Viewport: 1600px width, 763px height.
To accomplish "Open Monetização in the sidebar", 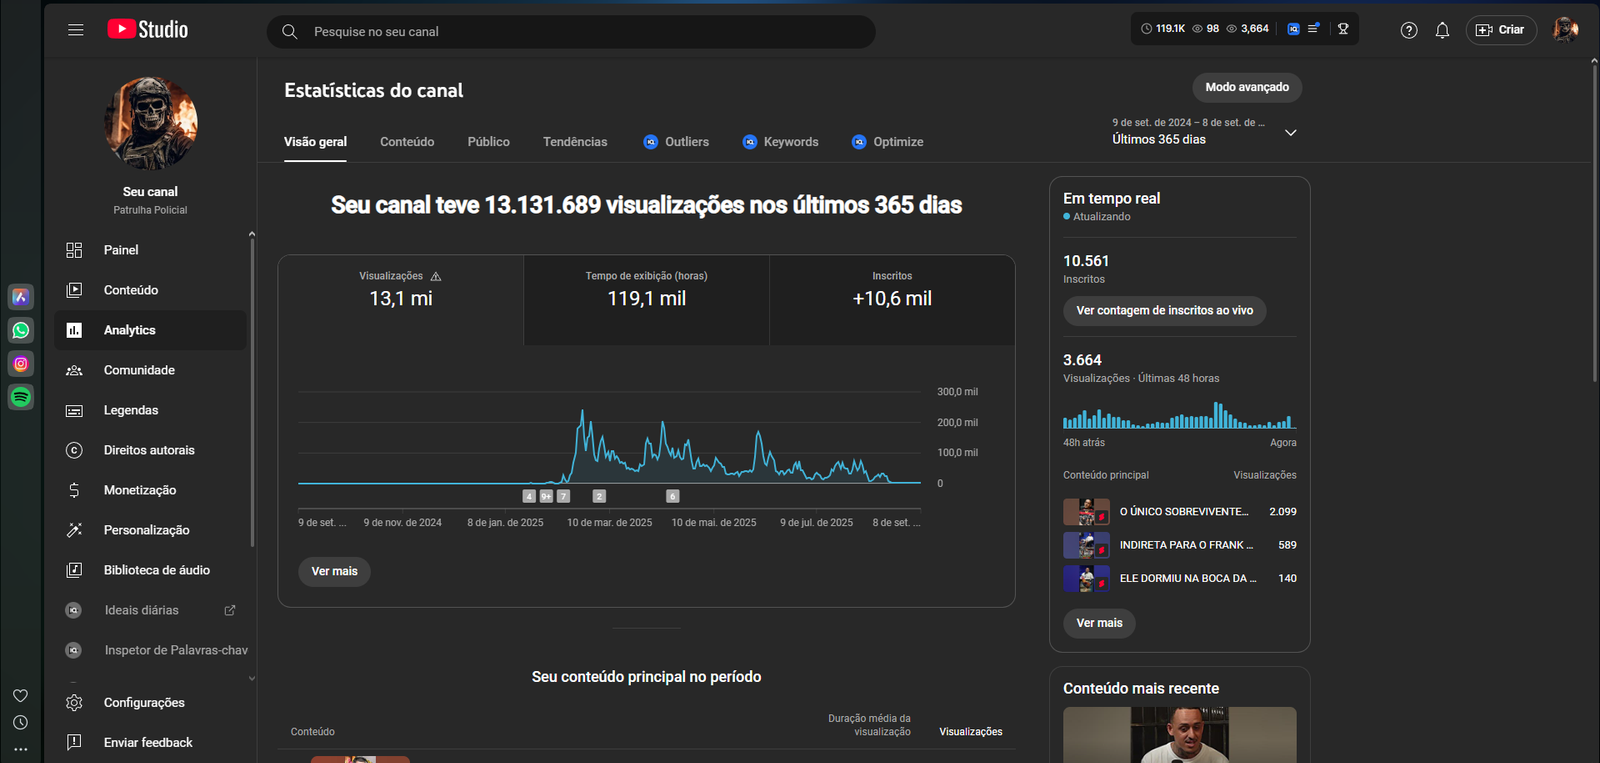I will (x=140, y=490).
